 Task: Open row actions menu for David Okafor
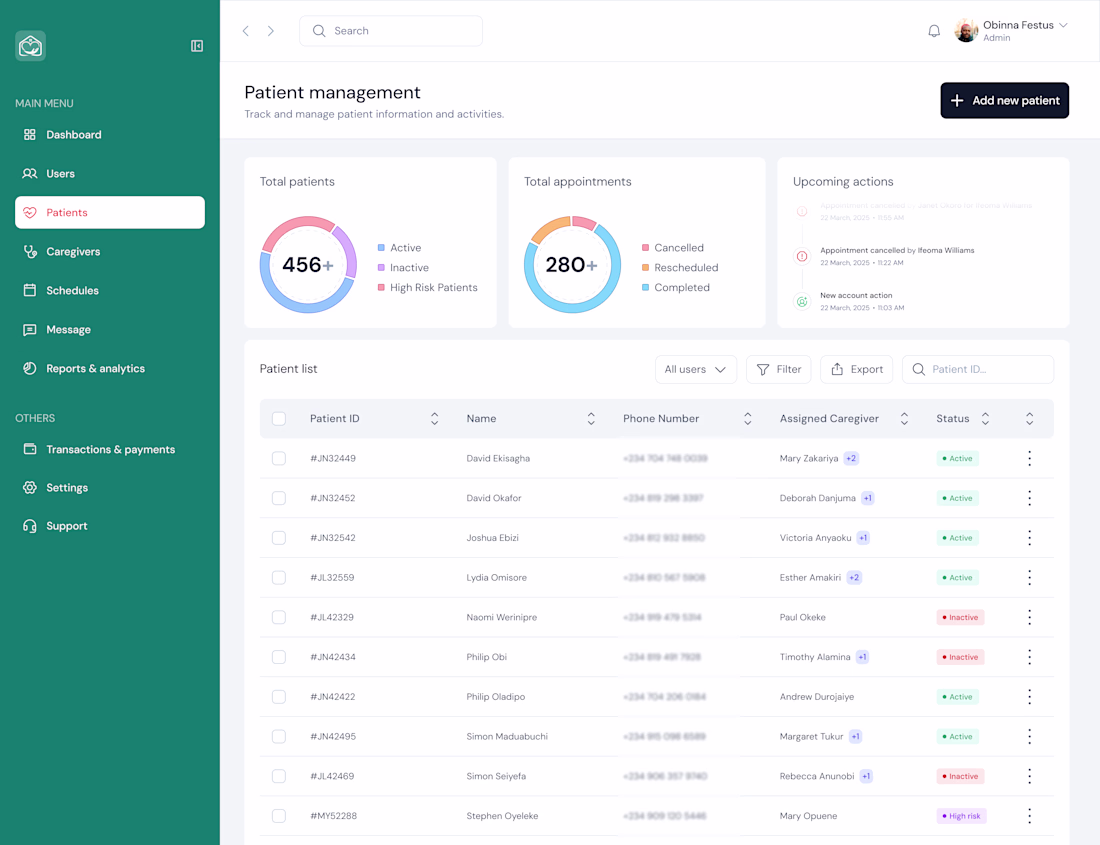pos(1030,498)
